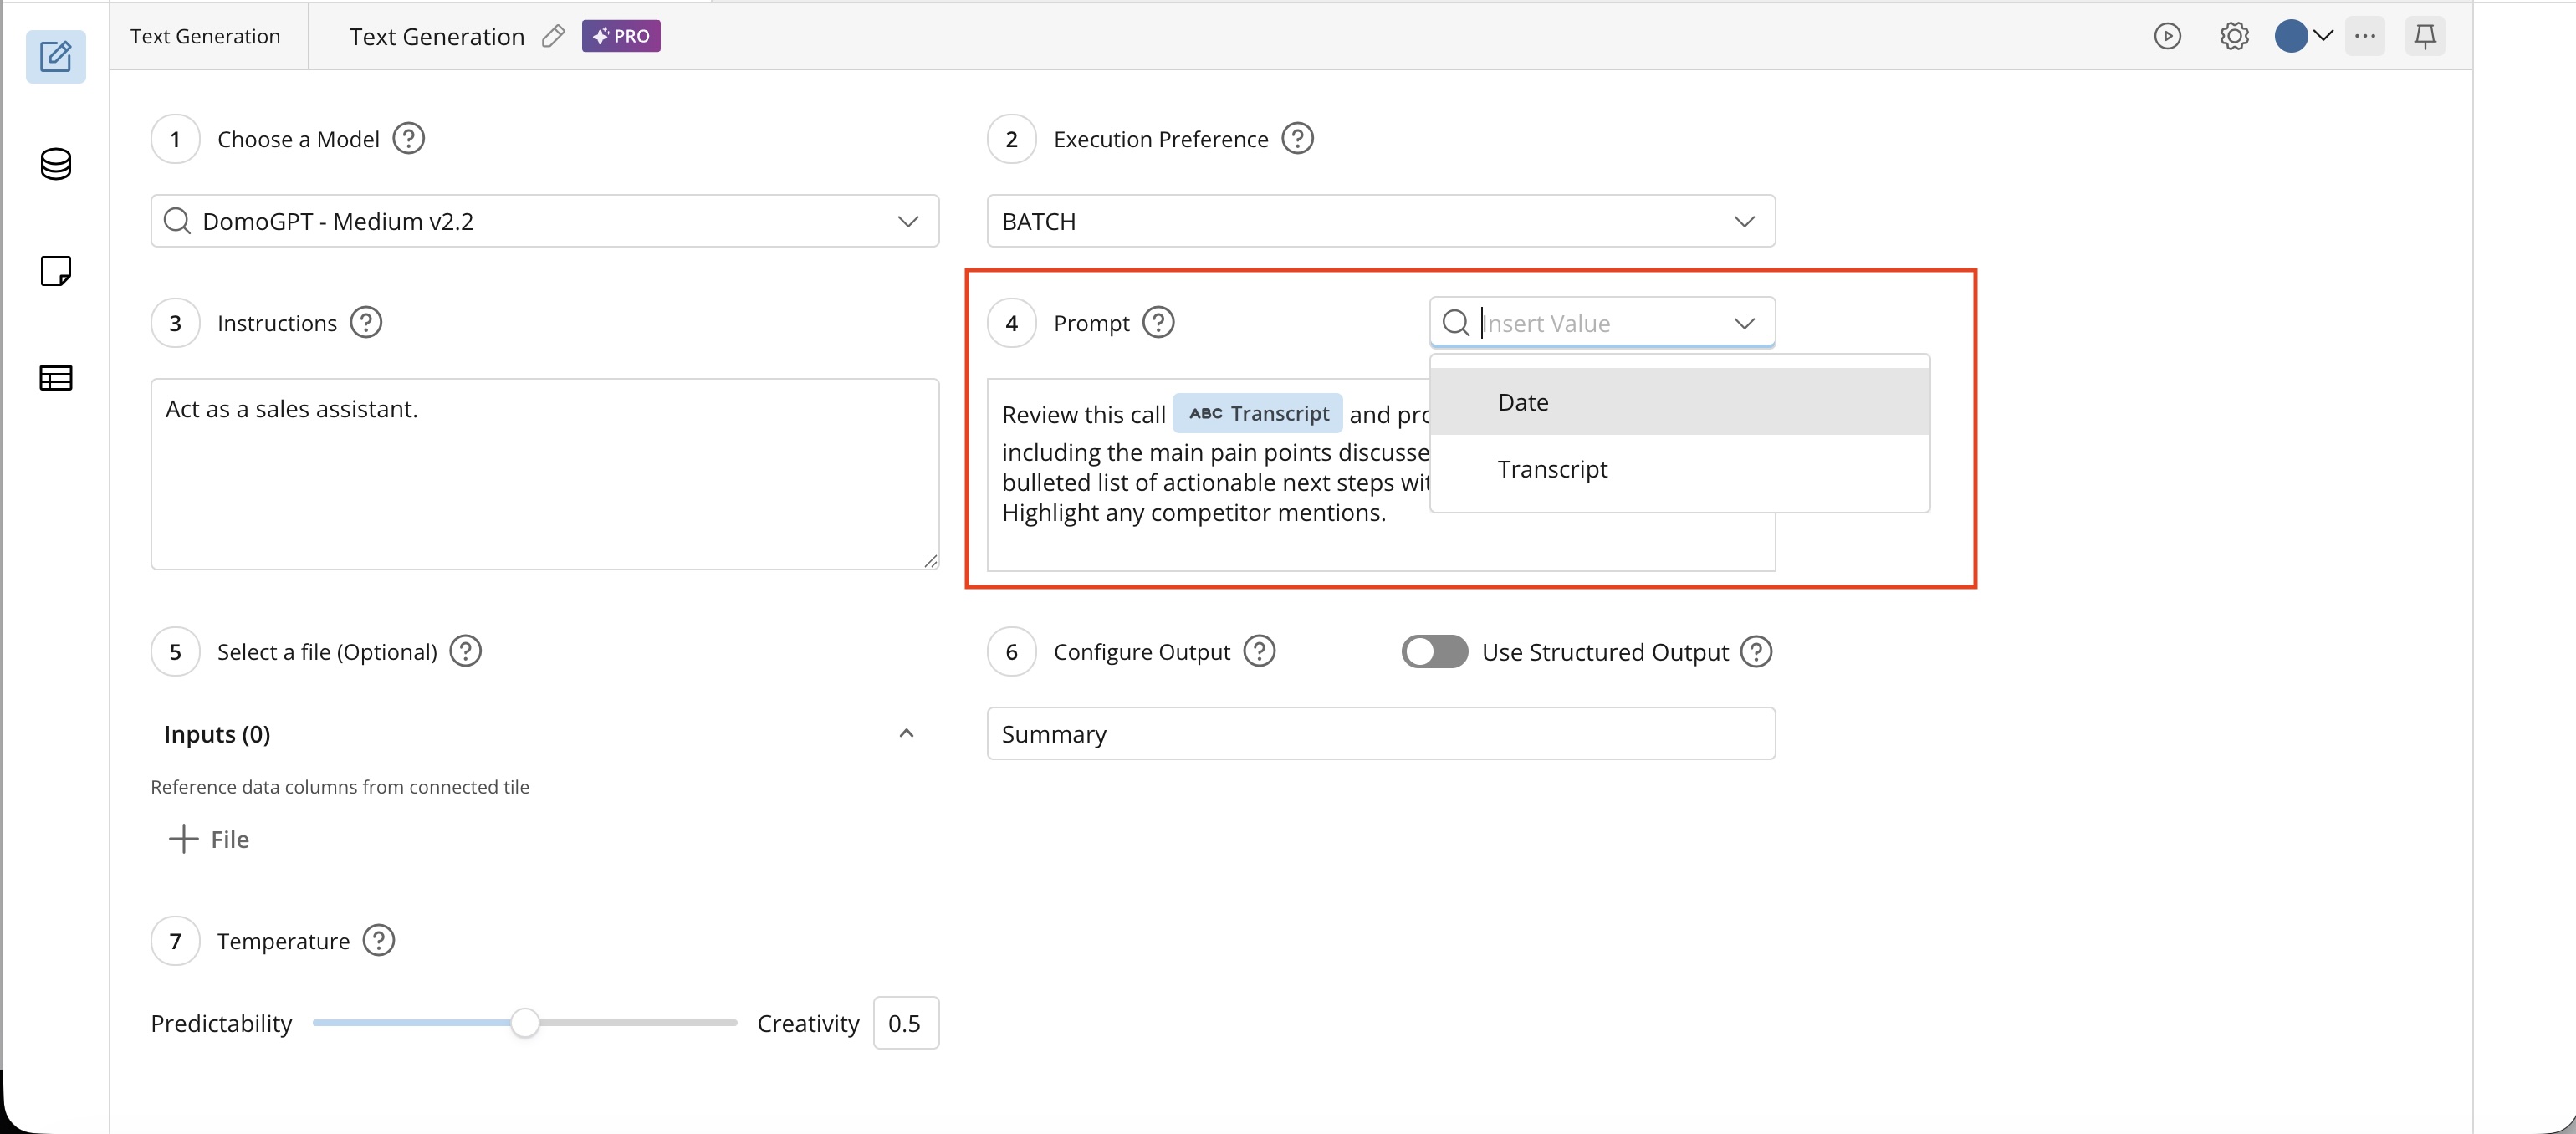Click the run preview play icon
The width and height of the screenshot is (2576, 1134).
2167,37
